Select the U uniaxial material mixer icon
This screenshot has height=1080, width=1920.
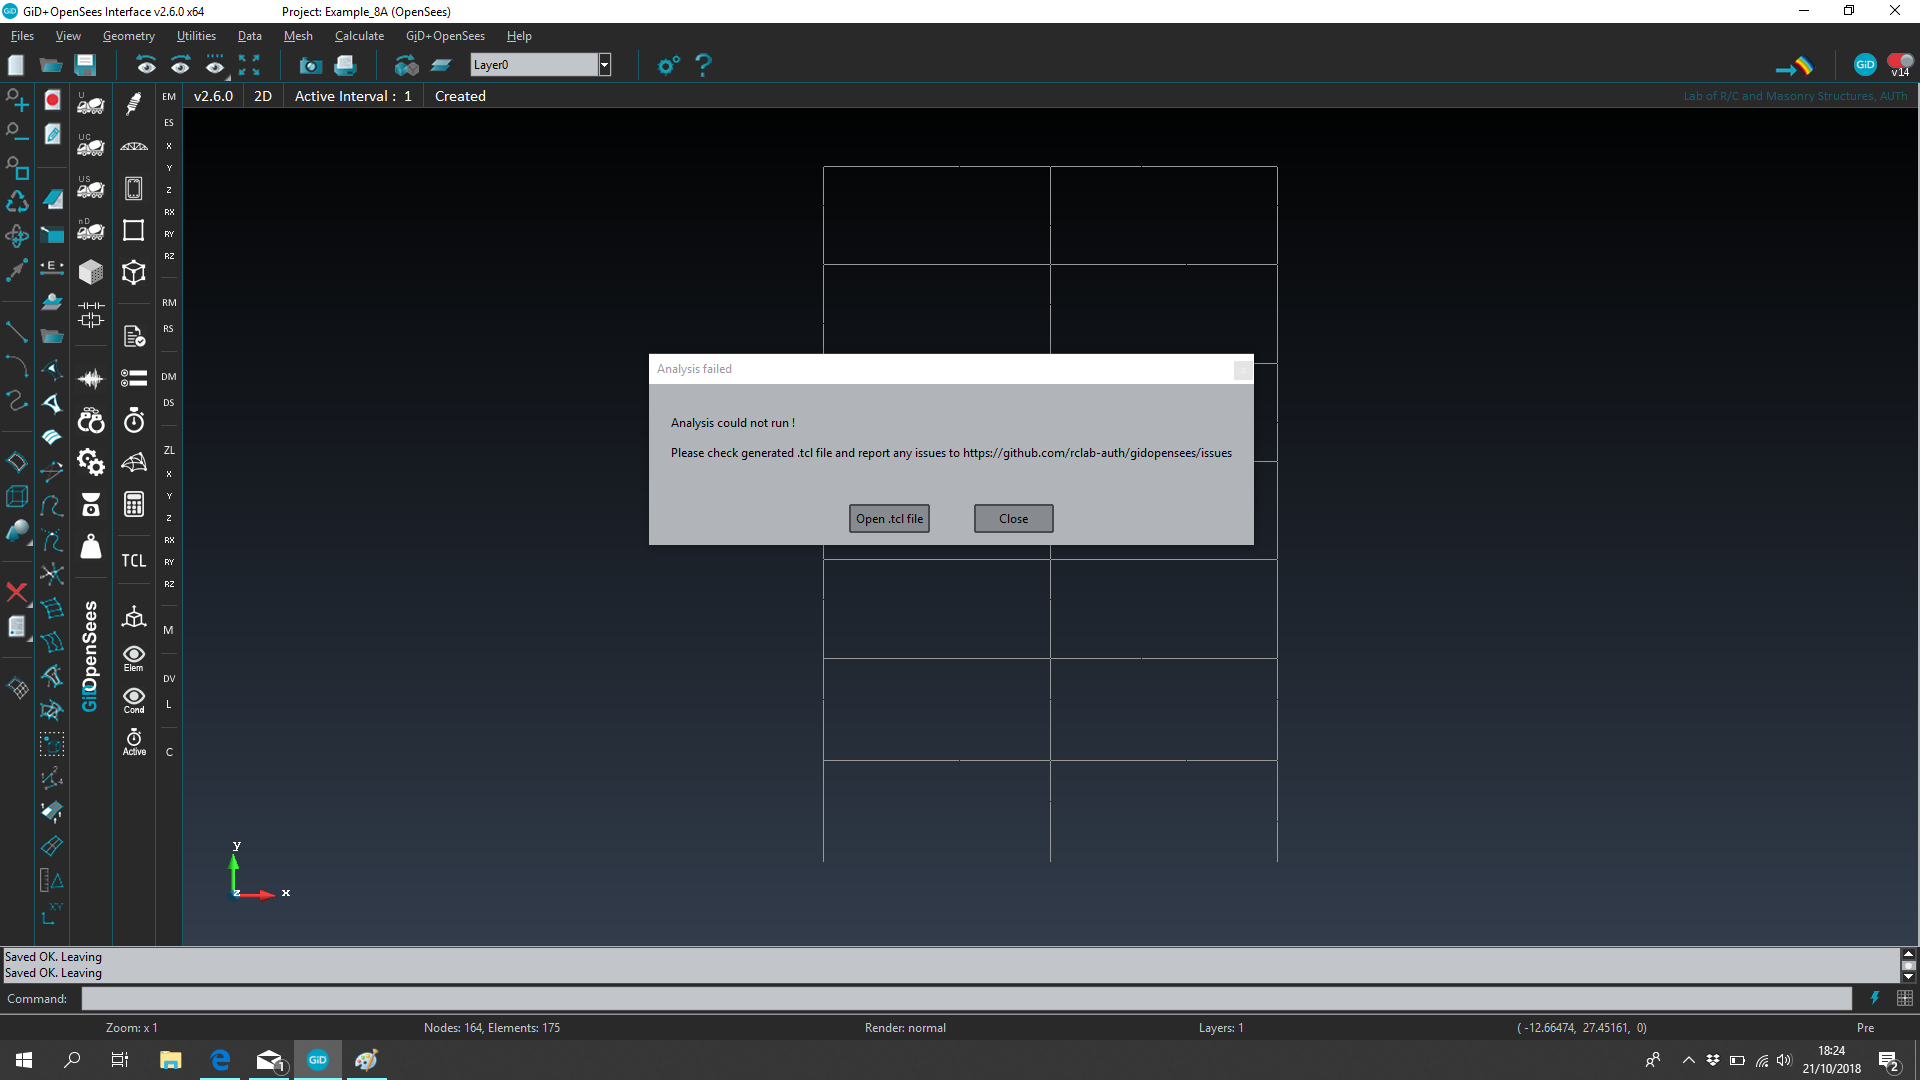90,104
